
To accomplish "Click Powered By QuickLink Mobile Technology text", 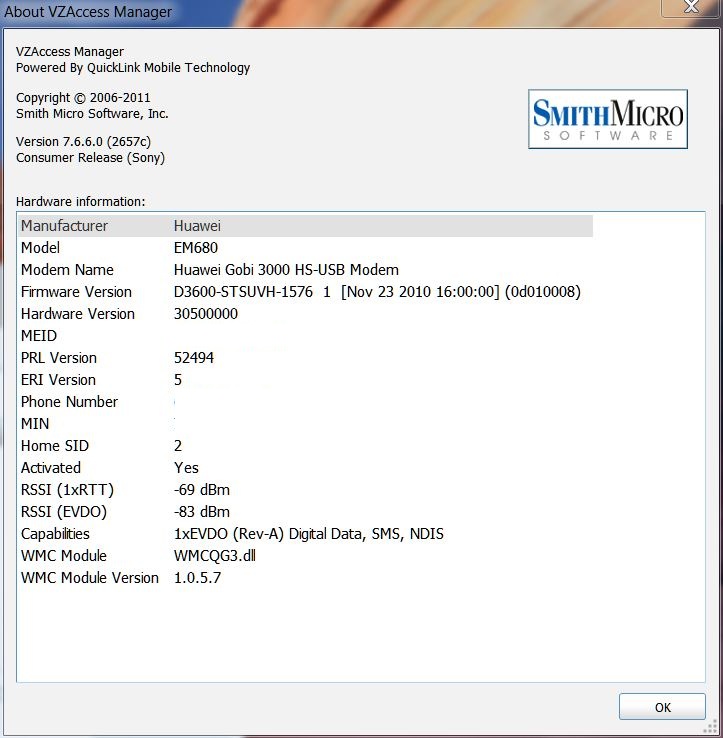I will [x=133, y=68].
